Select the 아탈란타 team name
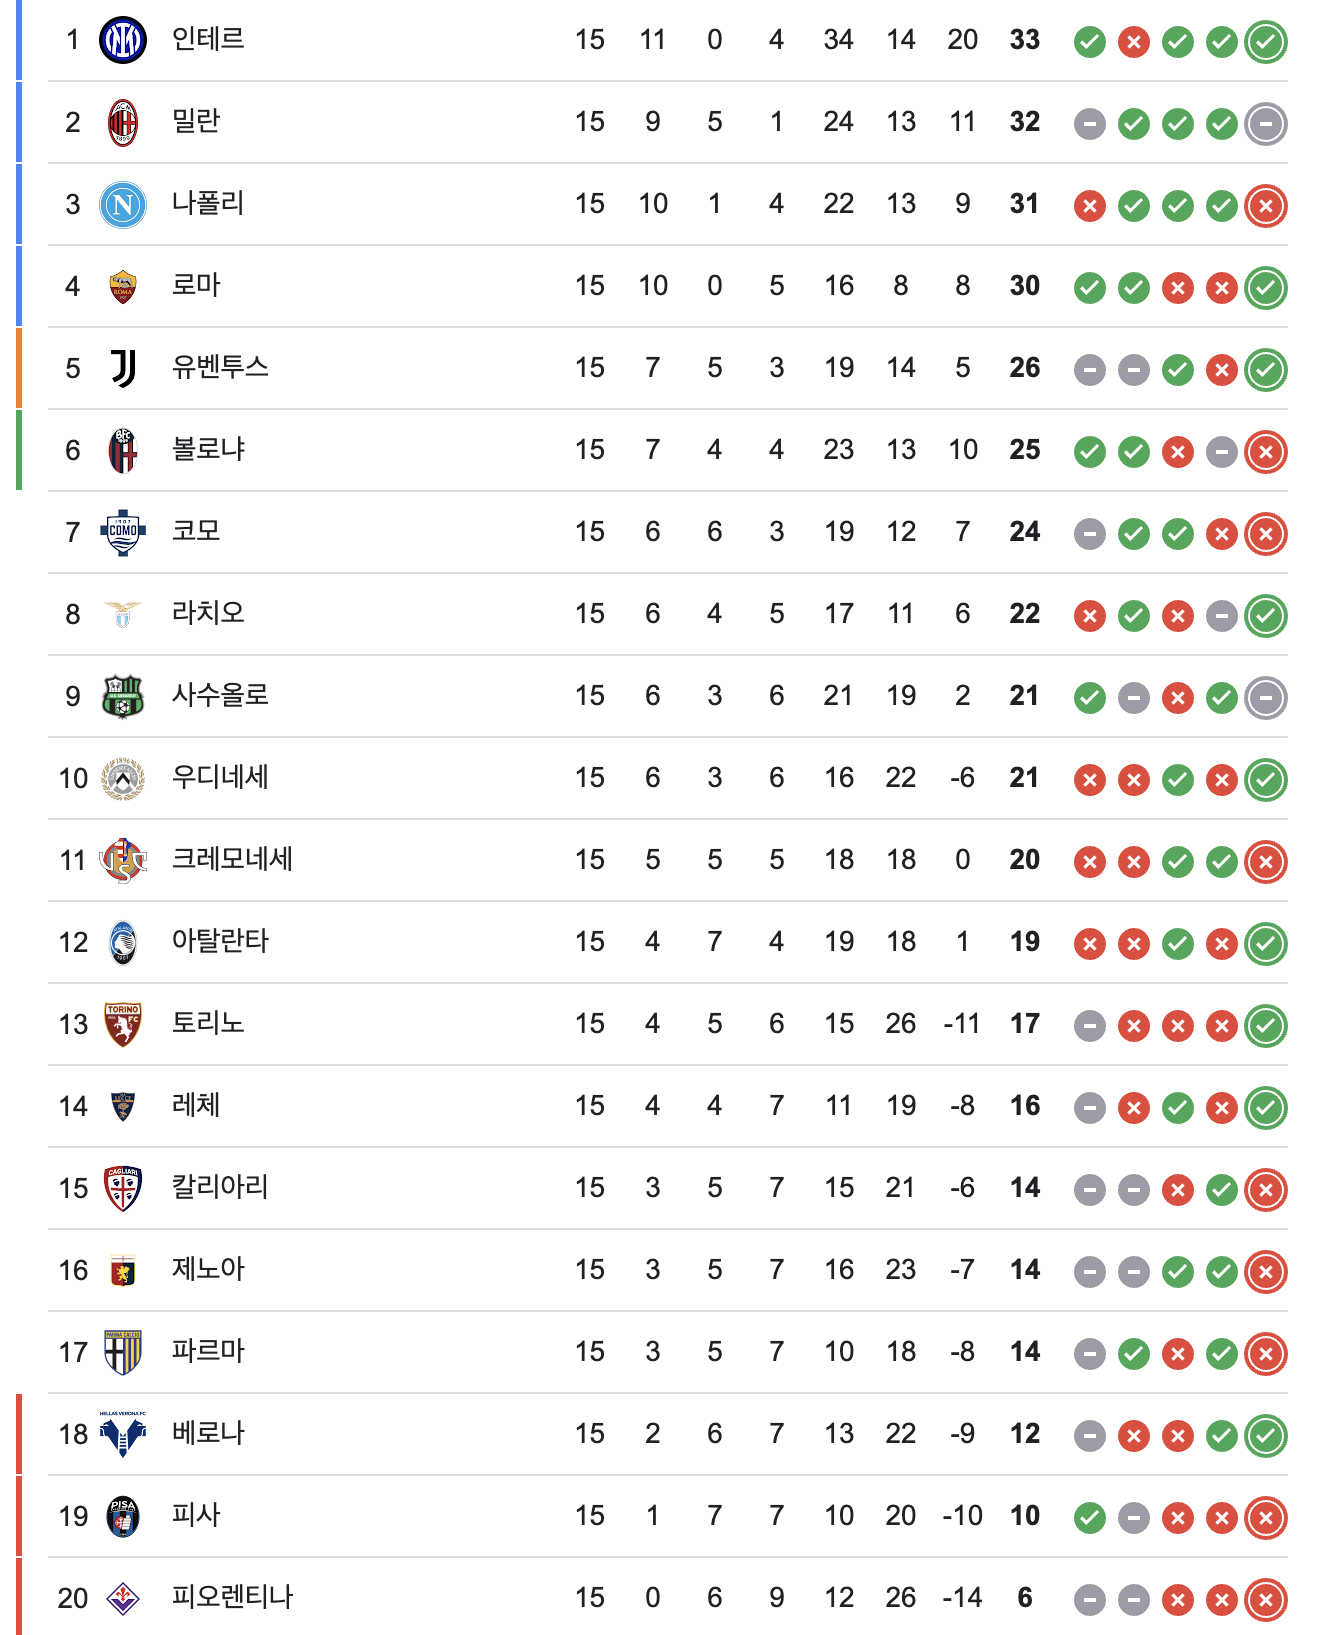 220,942
